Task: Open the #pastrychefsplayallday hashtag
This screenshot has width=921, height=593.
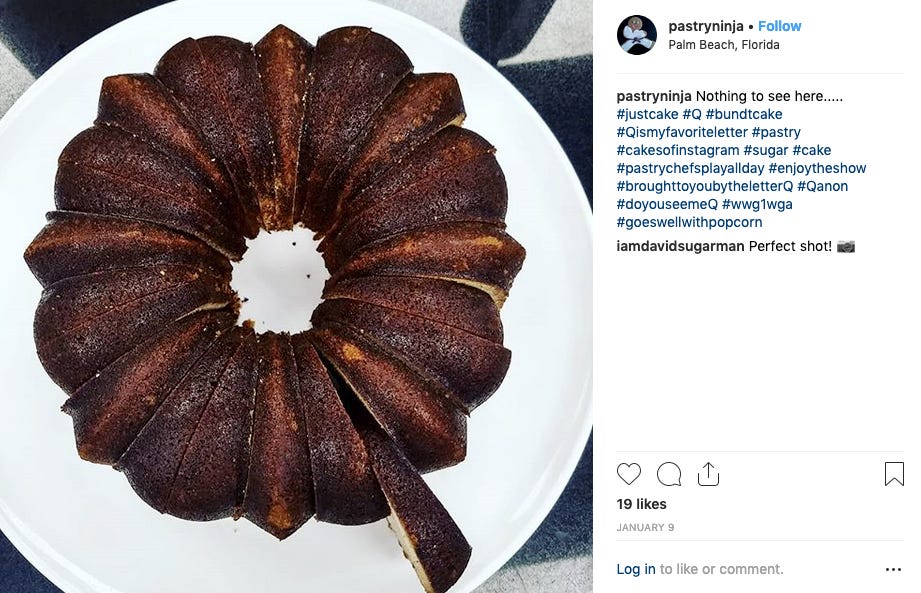Action: [x=690, y=169]
